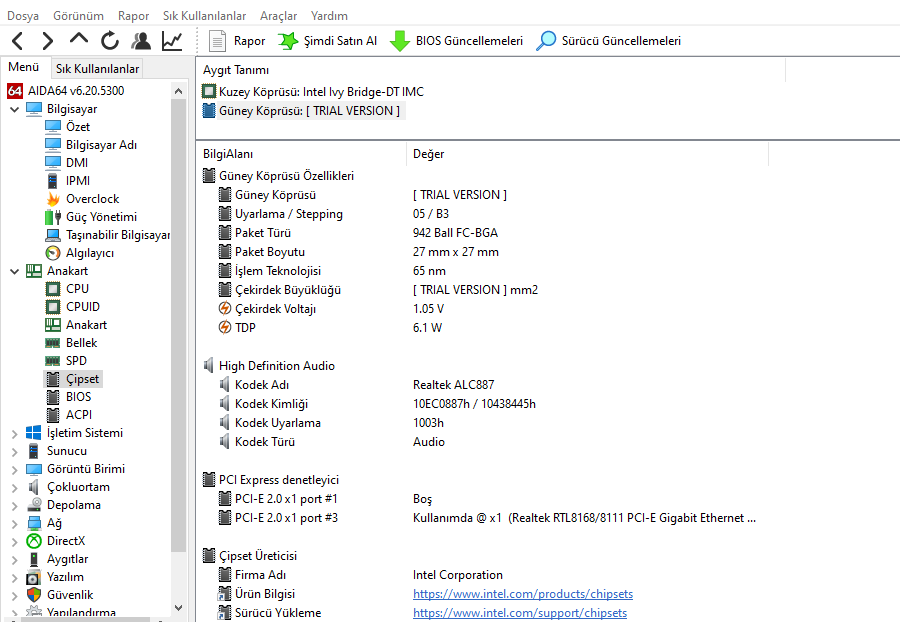This screenshot has width=900, height=622.
Task: Collapse the Bilgisayar tree node
Action: pyautogui.click(x=15, y=109)
